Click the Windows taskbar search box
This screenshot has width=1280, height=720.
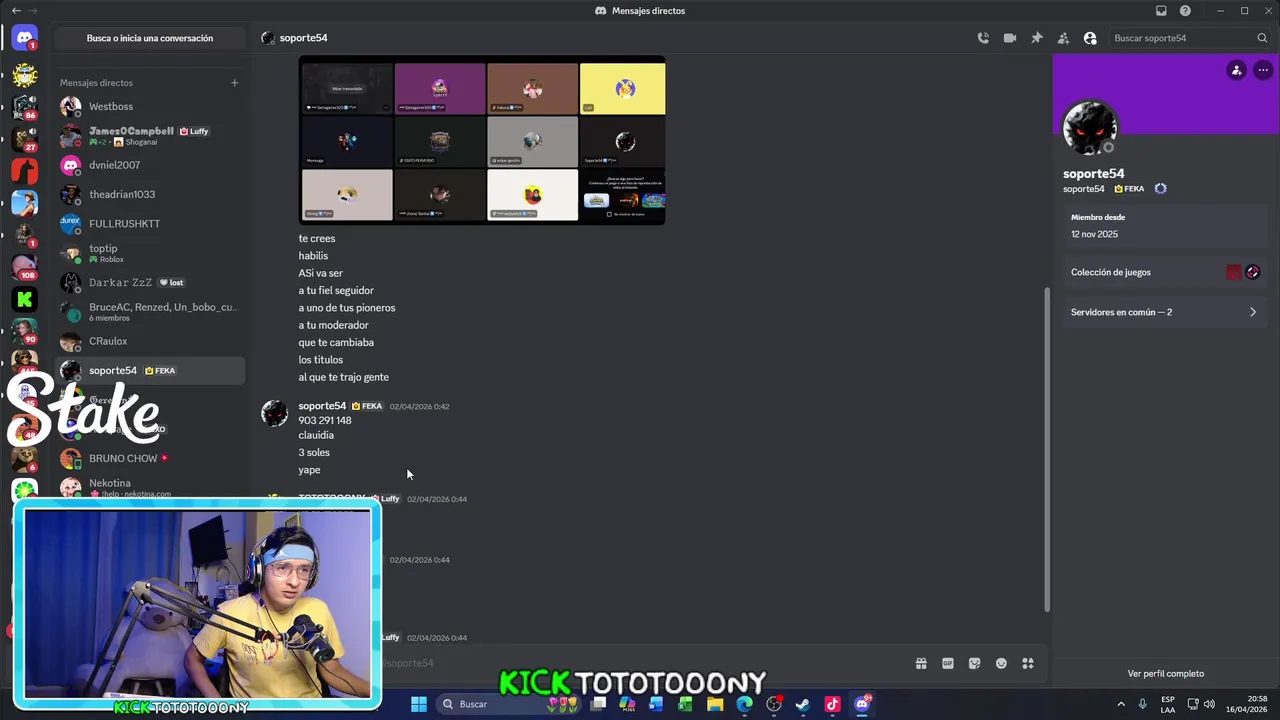(x=510, y=704)
